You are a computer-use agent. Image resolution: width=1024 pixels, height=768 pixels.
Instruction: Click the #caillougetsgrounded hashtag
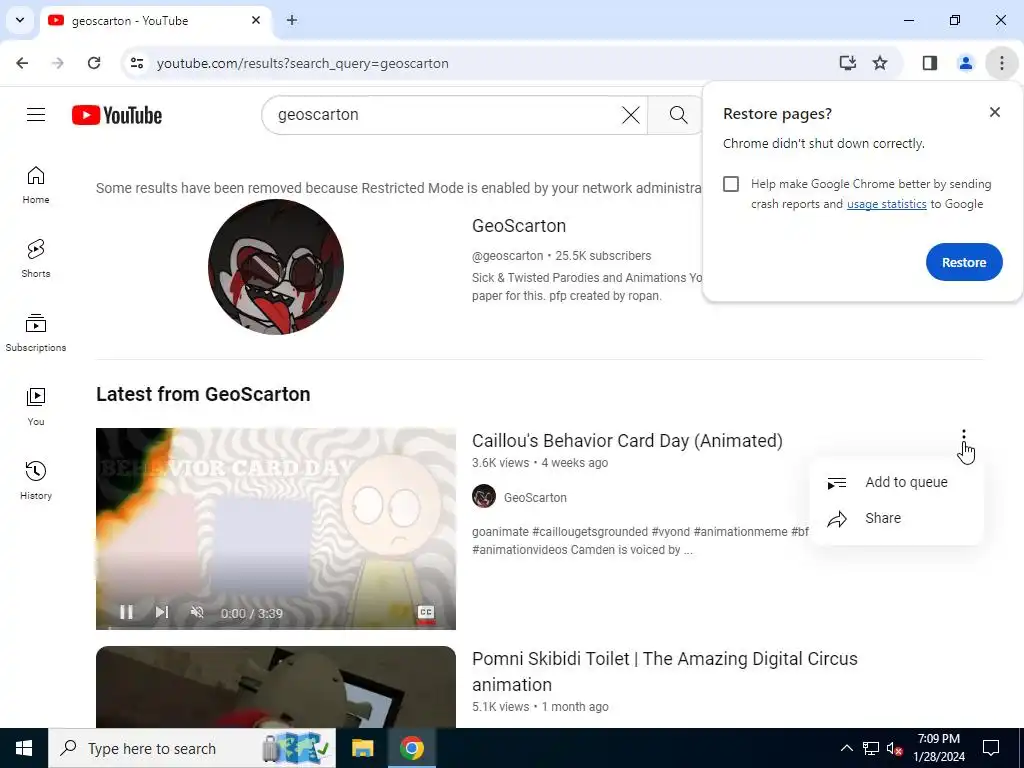(x=590, y=532)
